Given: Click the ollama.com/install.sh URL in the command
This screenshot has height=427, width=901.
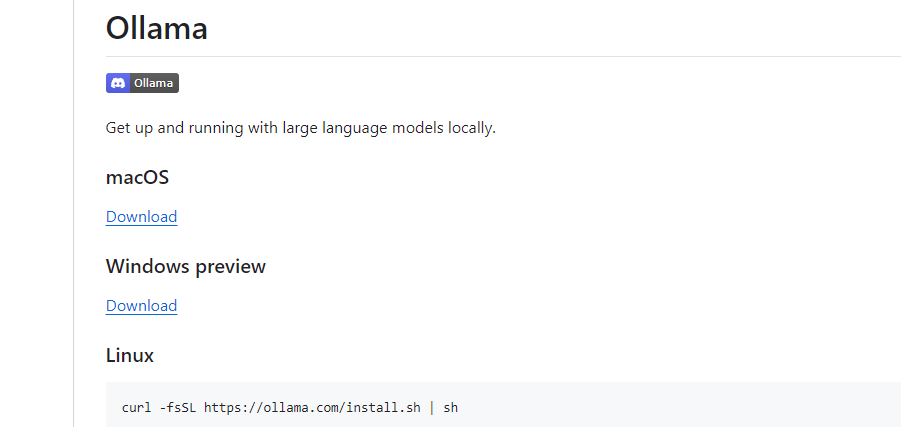Looking at the screenshot, I should [x=312, y=408].
